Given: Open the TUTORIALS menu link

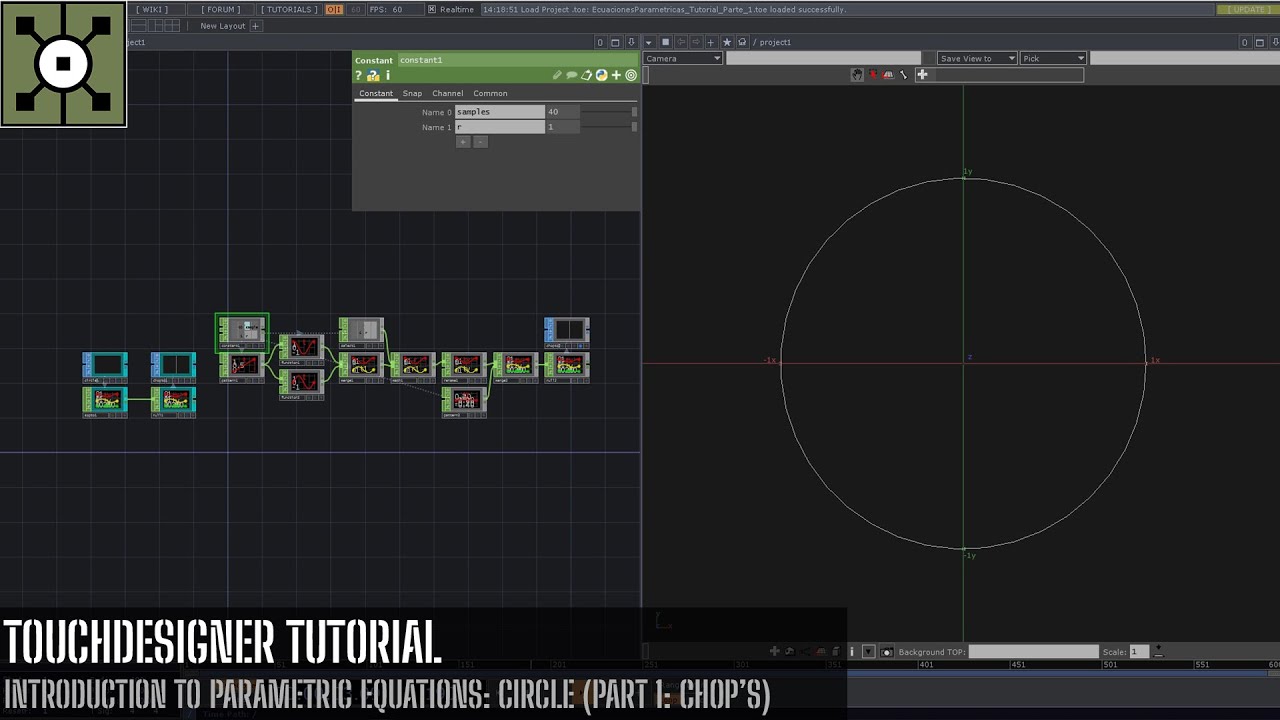Looking at the screenshot, I should [290, 9].
